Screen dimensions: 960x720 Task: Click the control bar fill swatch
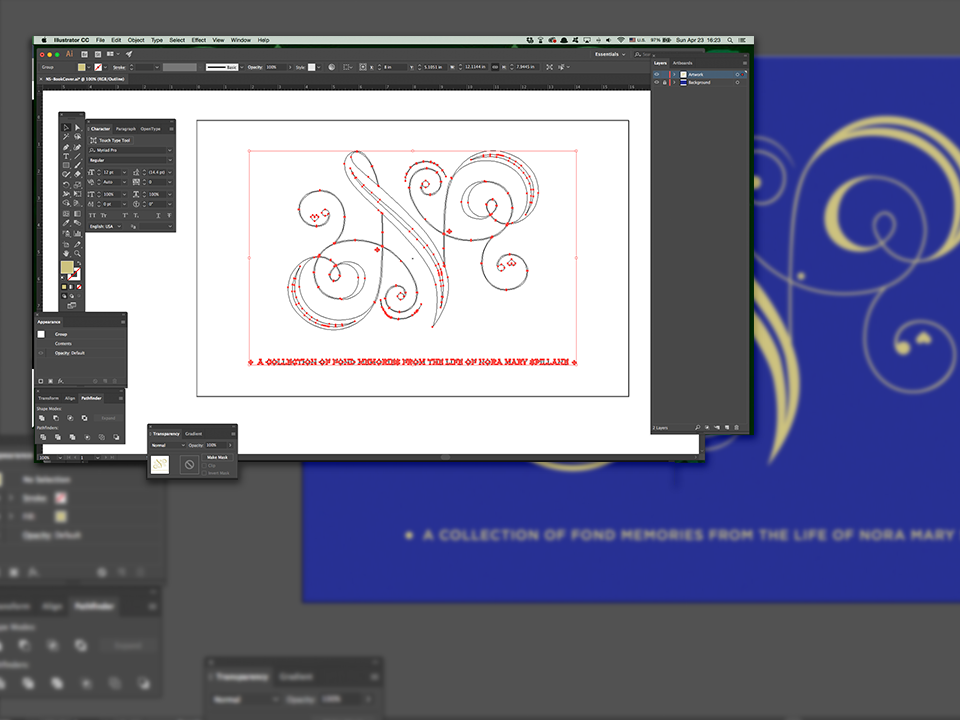tap(81, 67)
